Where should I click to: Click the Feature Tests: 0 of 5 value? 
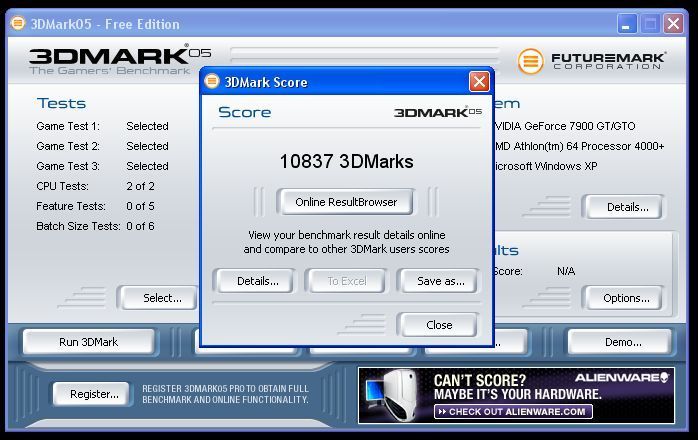(140, 206)
